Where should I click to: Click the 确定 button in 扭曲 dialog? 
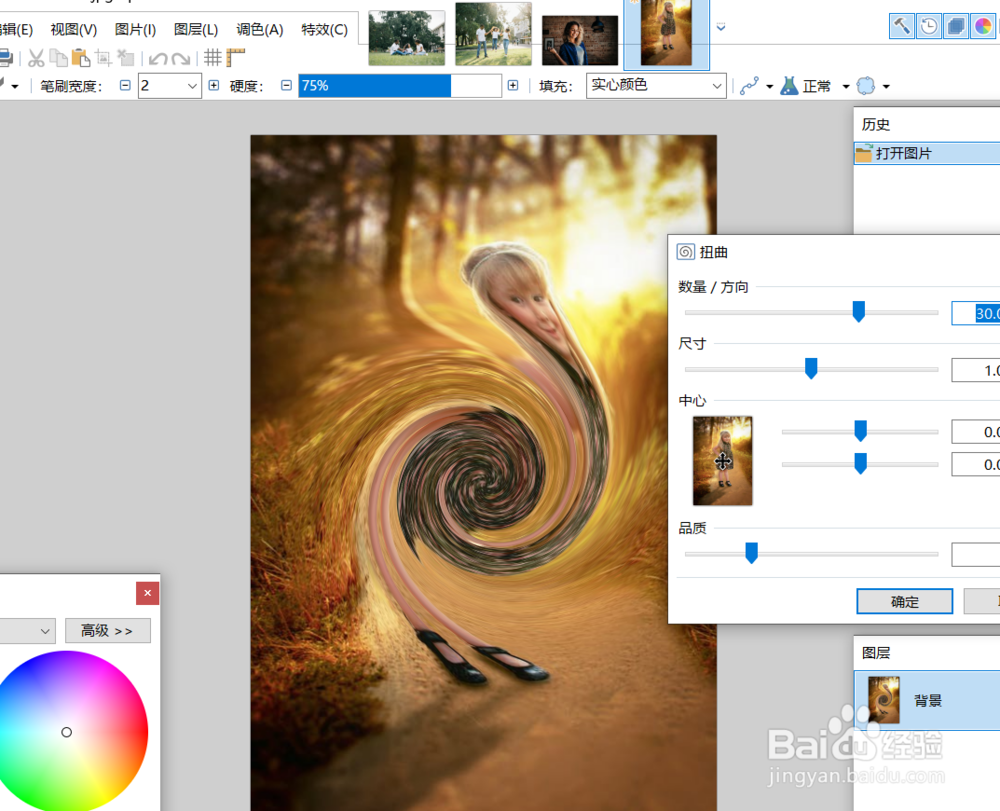click(x=904, y=601)
